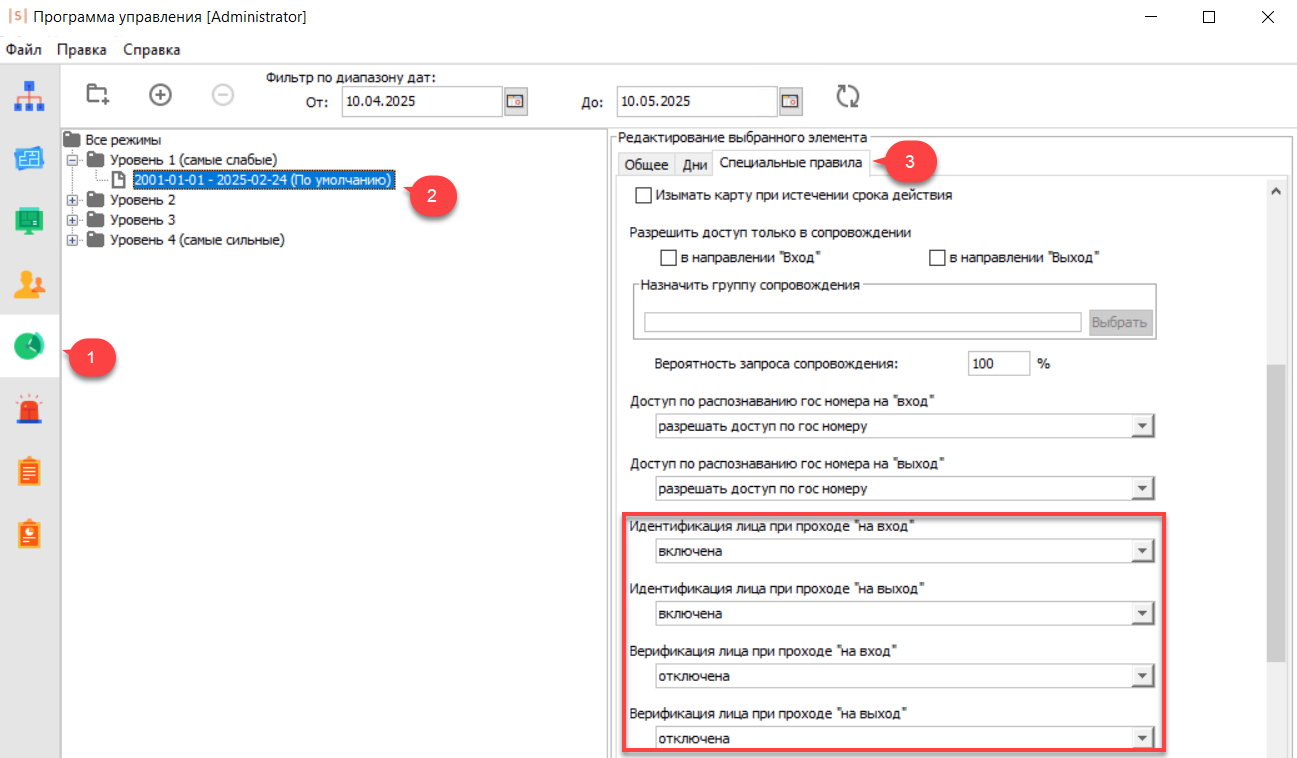Open the green monitor sidebar icon
The image size is (1297, 758).
[29, 221]
